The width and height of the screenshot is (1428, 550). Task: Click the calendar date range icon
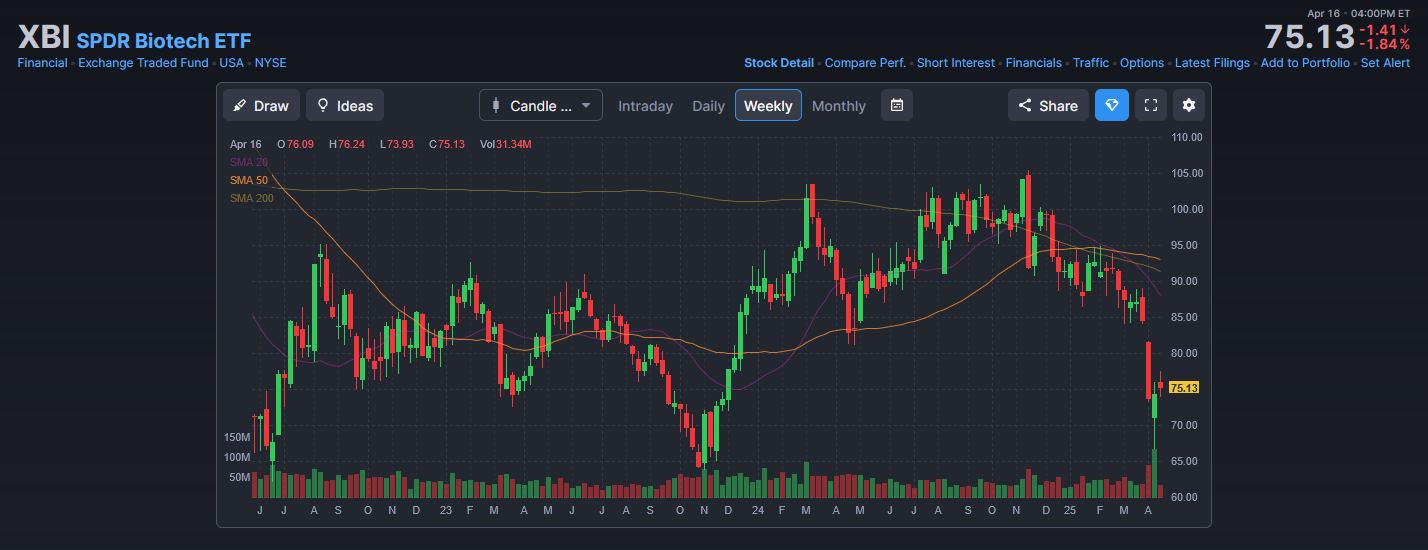(897, 106)
